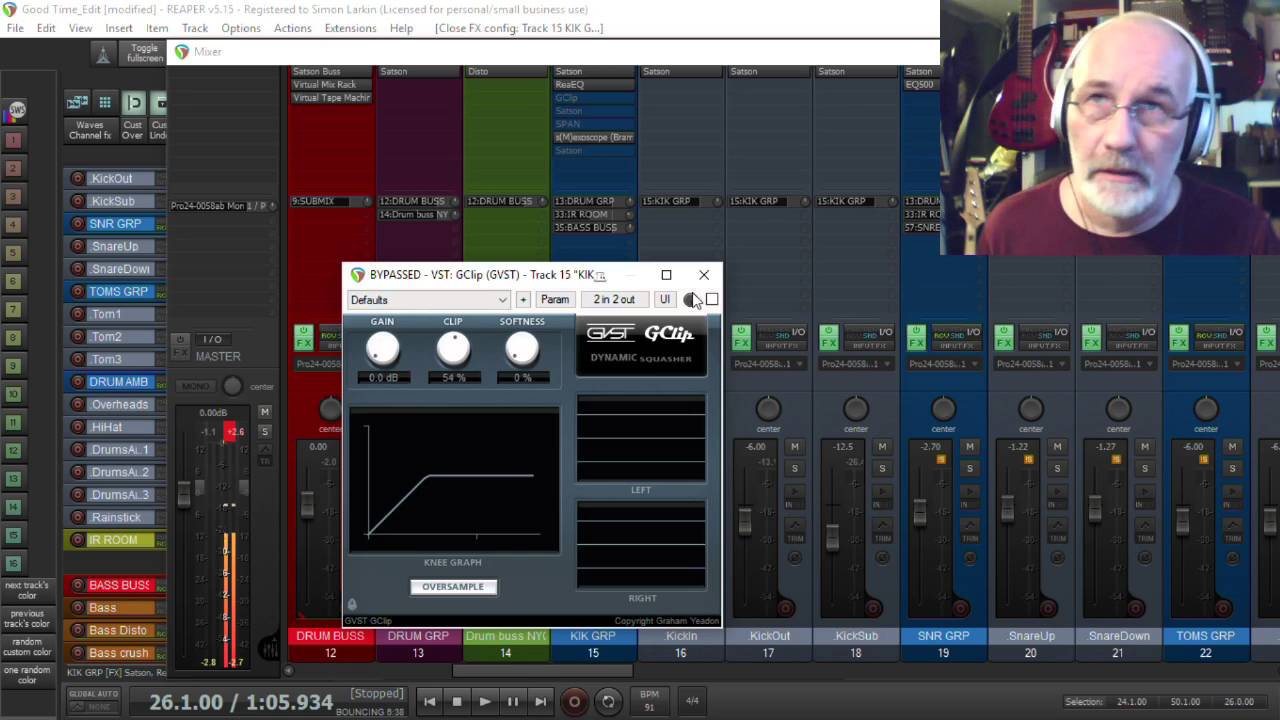Click the record-arm button on SnareUp mixer channel
Screen dimensions: 1280x720
click(1047, 608)
